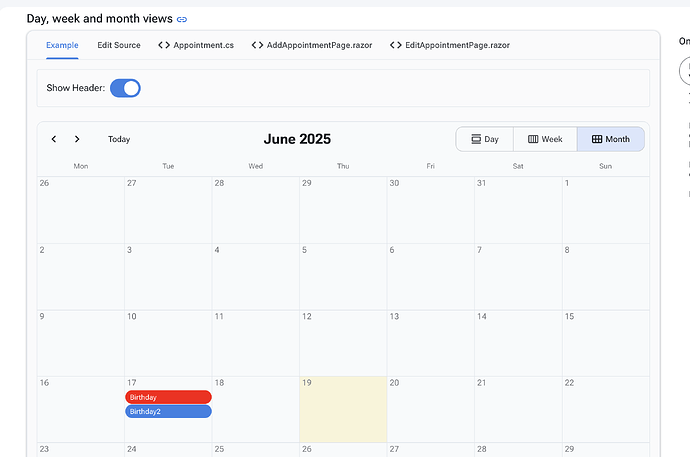Image resolution: width=690 pixels, height=457 pixels.
Task: Click the Tue column header
Action: point(168,166)
